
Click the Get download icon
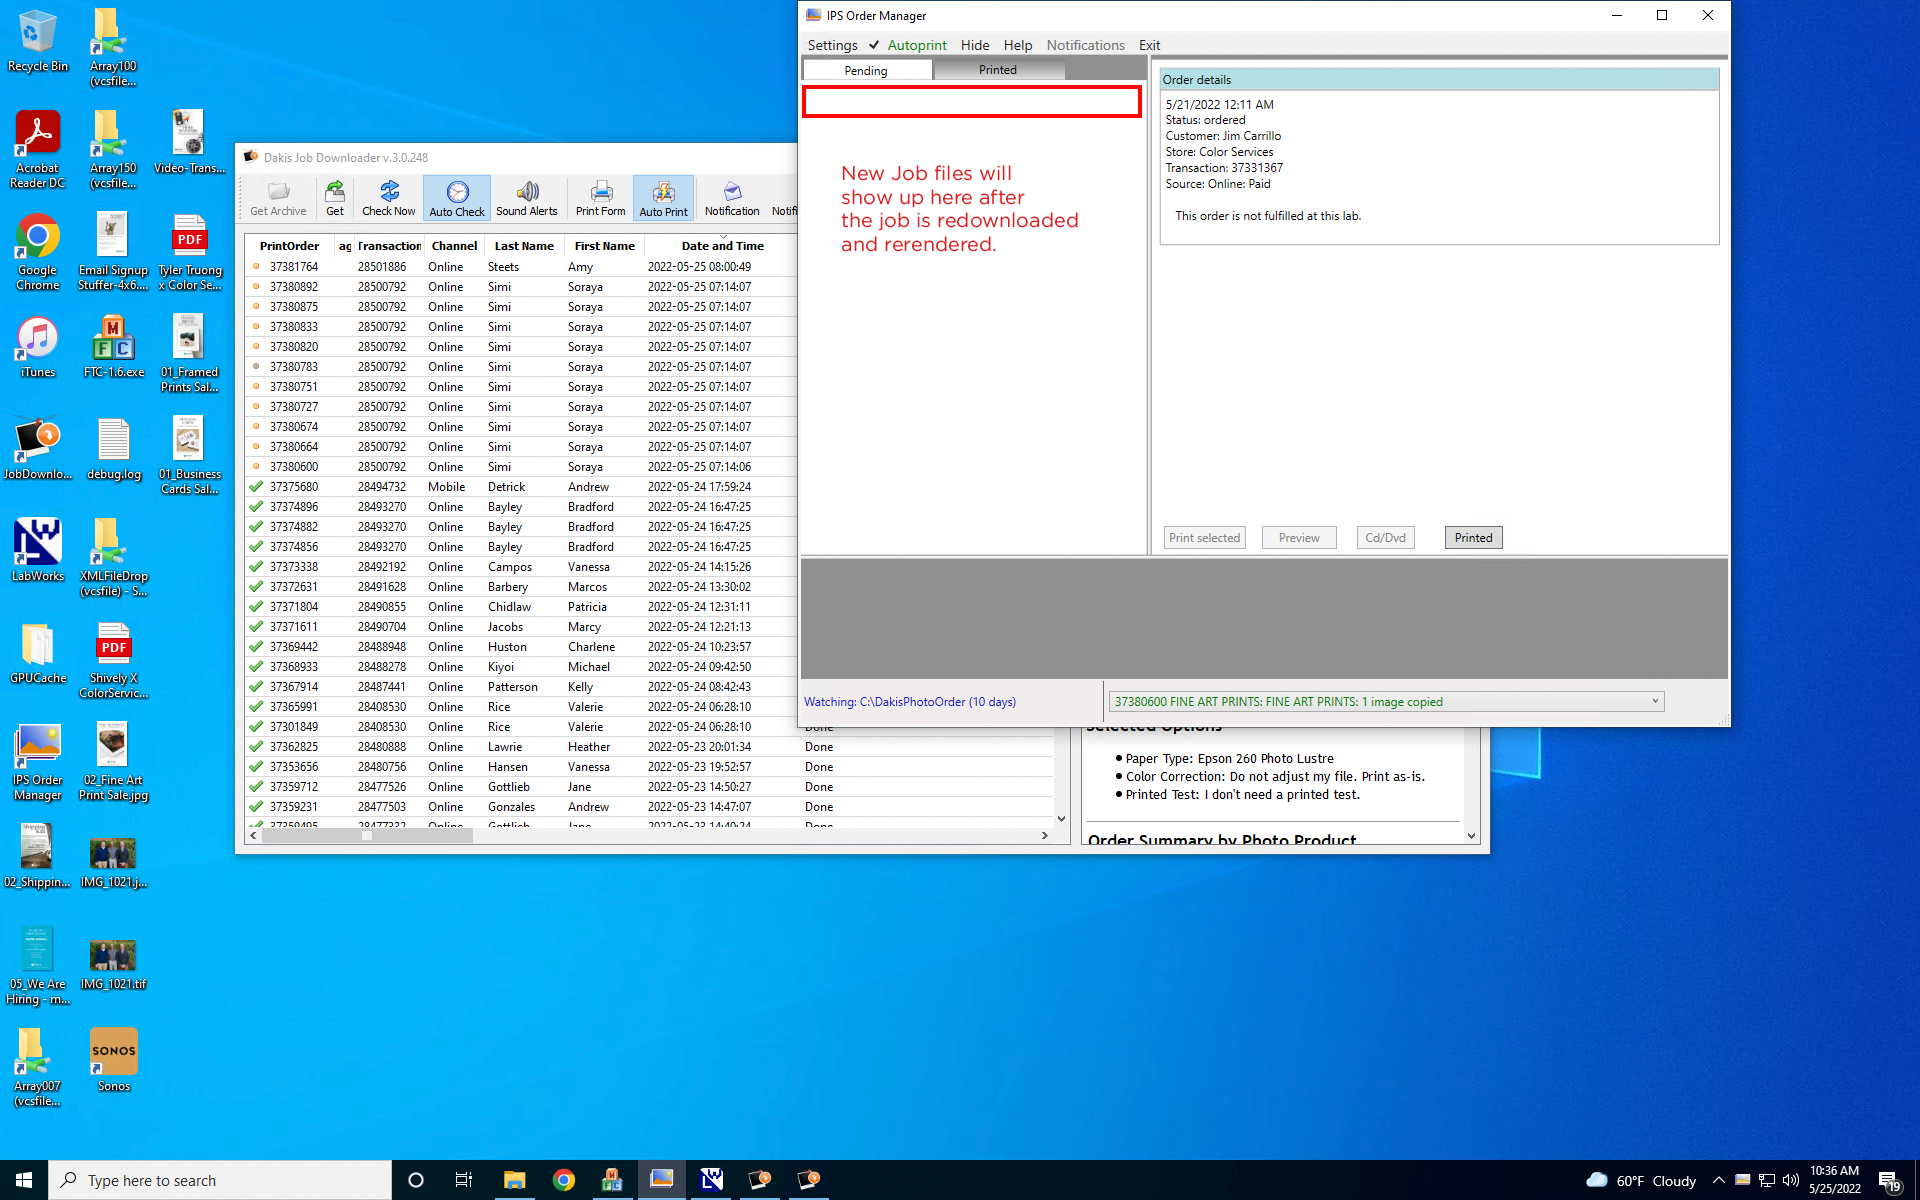[335, 198]
